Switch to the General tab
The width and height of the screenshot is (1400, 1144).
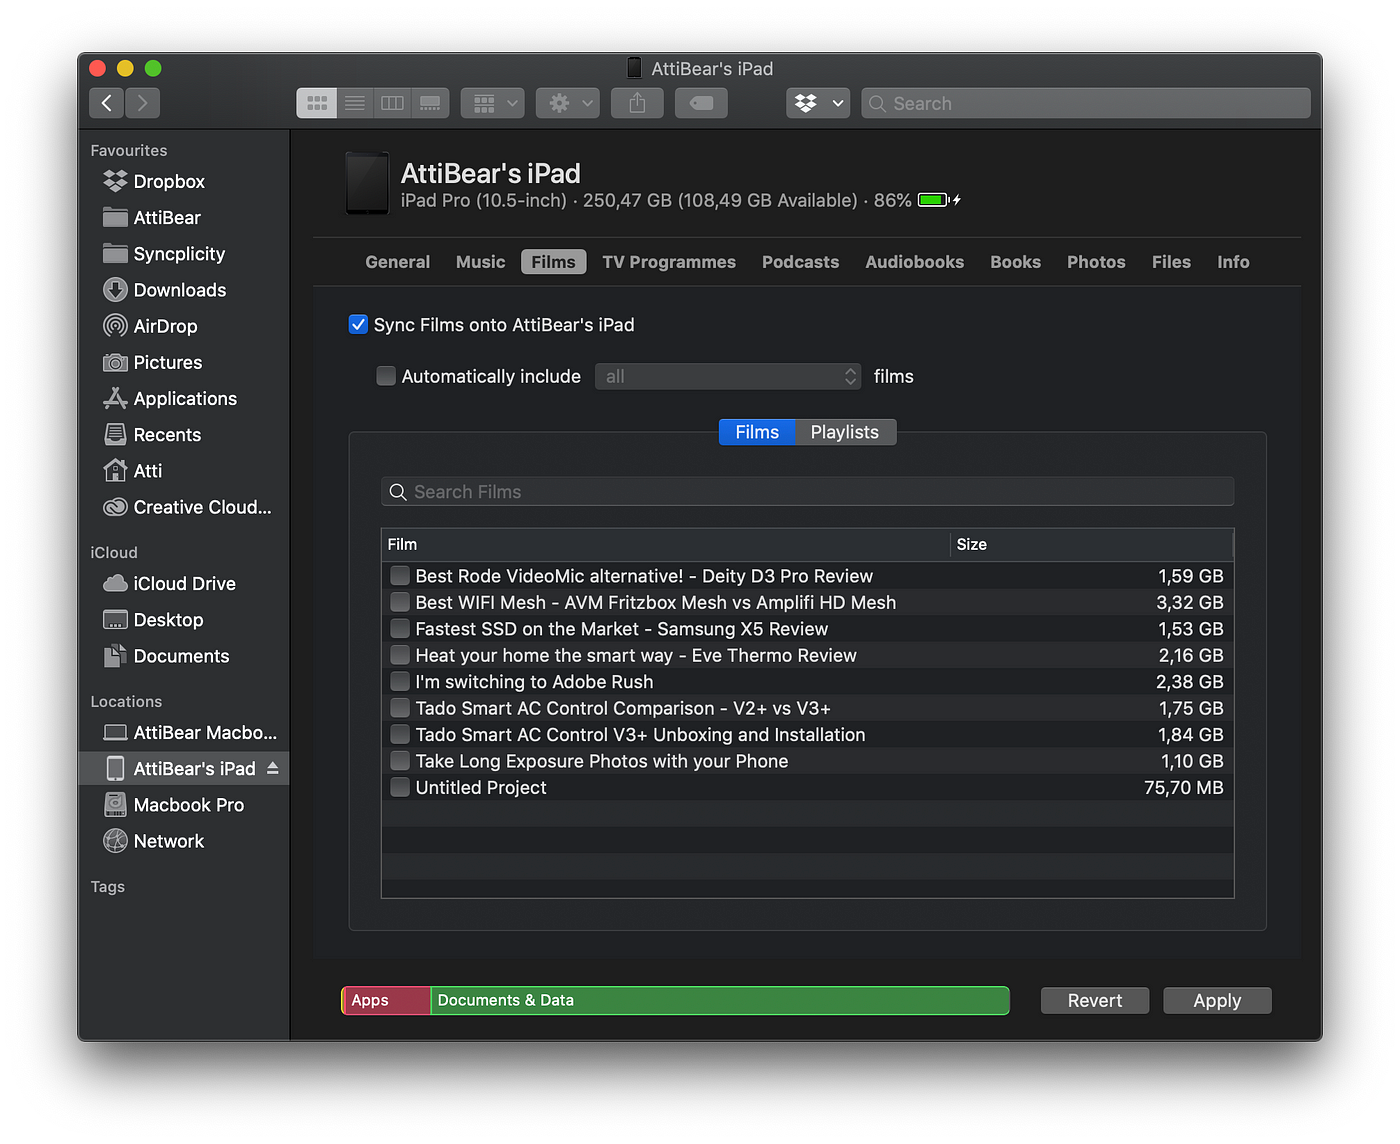(397, 262)
